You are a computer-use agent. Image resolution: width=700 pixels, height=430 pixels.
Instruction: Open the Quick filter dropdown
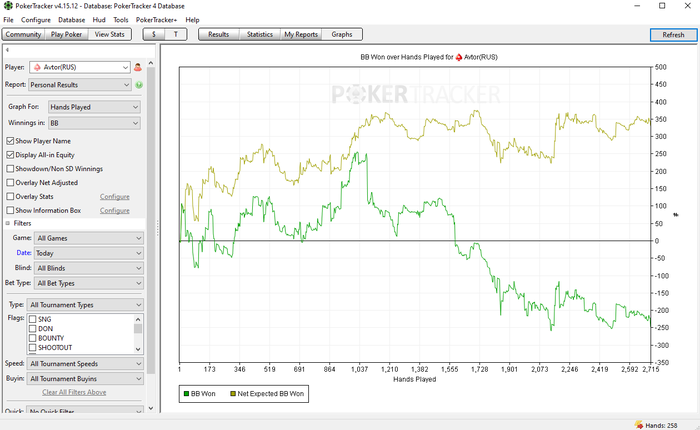(85, 411)
